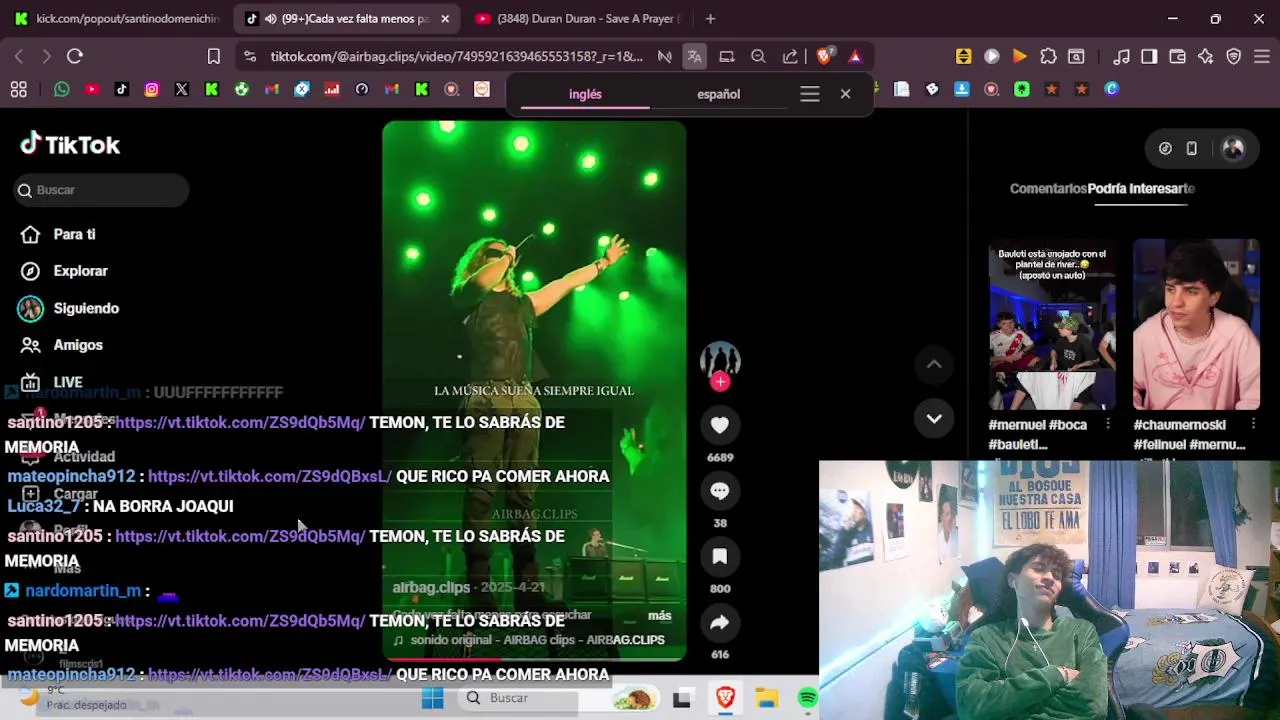Screen dimensions: 1280x720
Task: Select inglés in the translate popup
Action: pyautogui.click(x=585, y=94)
